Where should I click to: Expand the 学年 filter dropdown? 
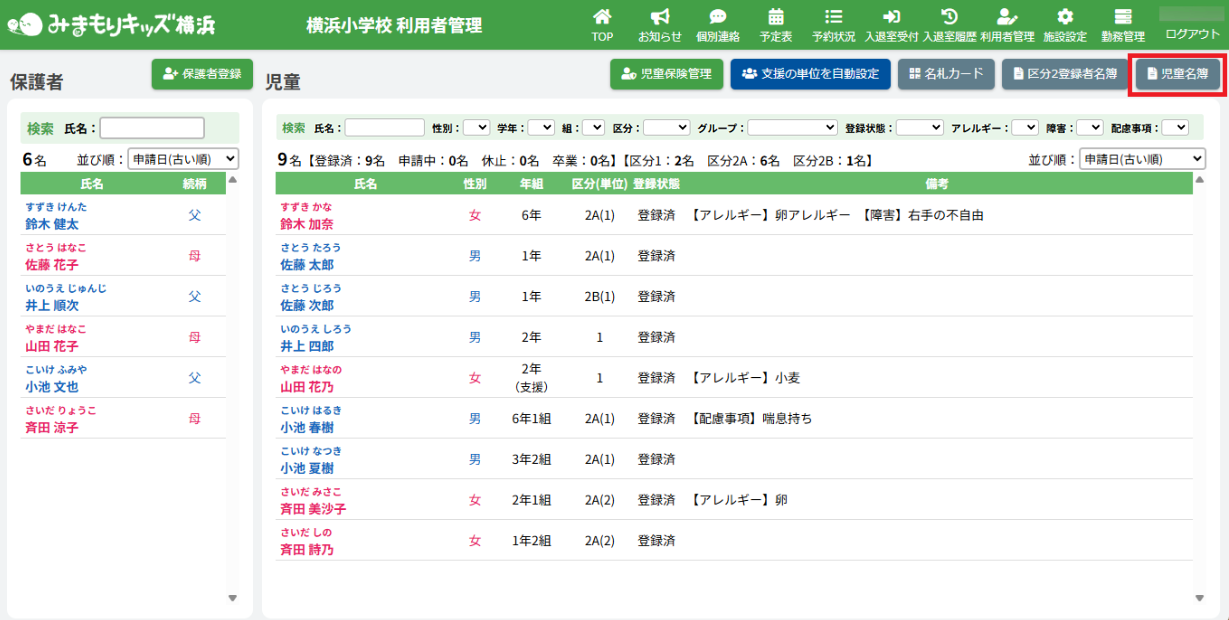[540, 128]
